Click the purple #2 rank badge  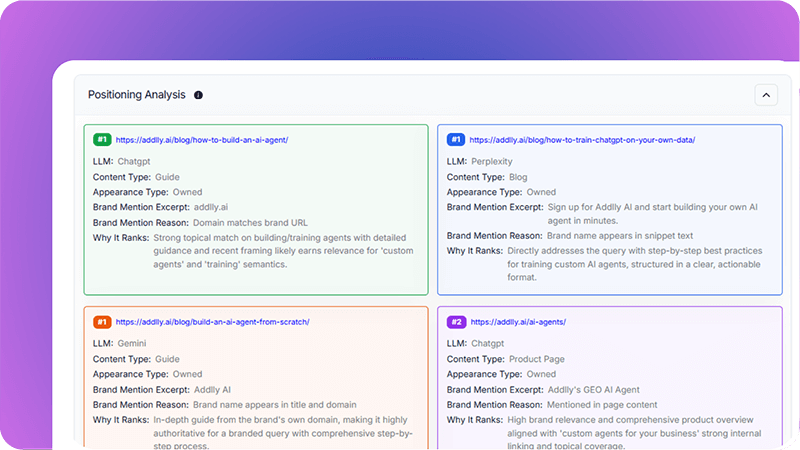pyautogui.click(x=456, y=322)
